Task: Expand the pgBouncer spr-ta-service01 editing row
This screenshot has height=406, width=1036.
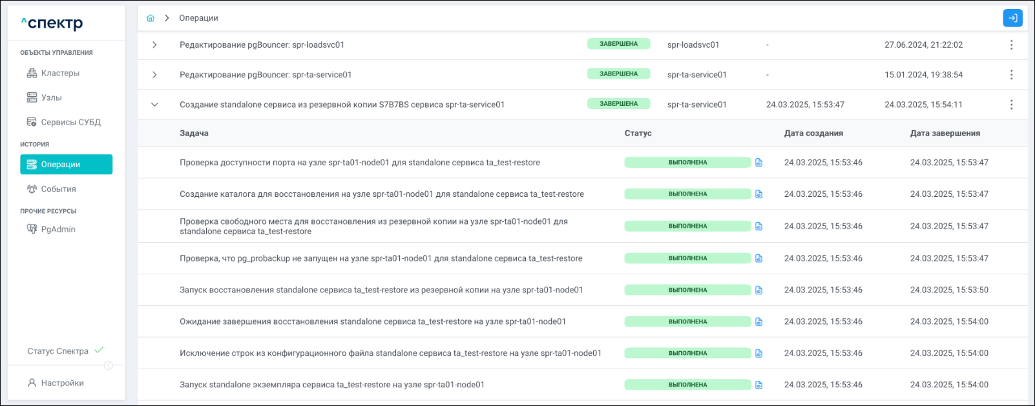Action: 155,75
